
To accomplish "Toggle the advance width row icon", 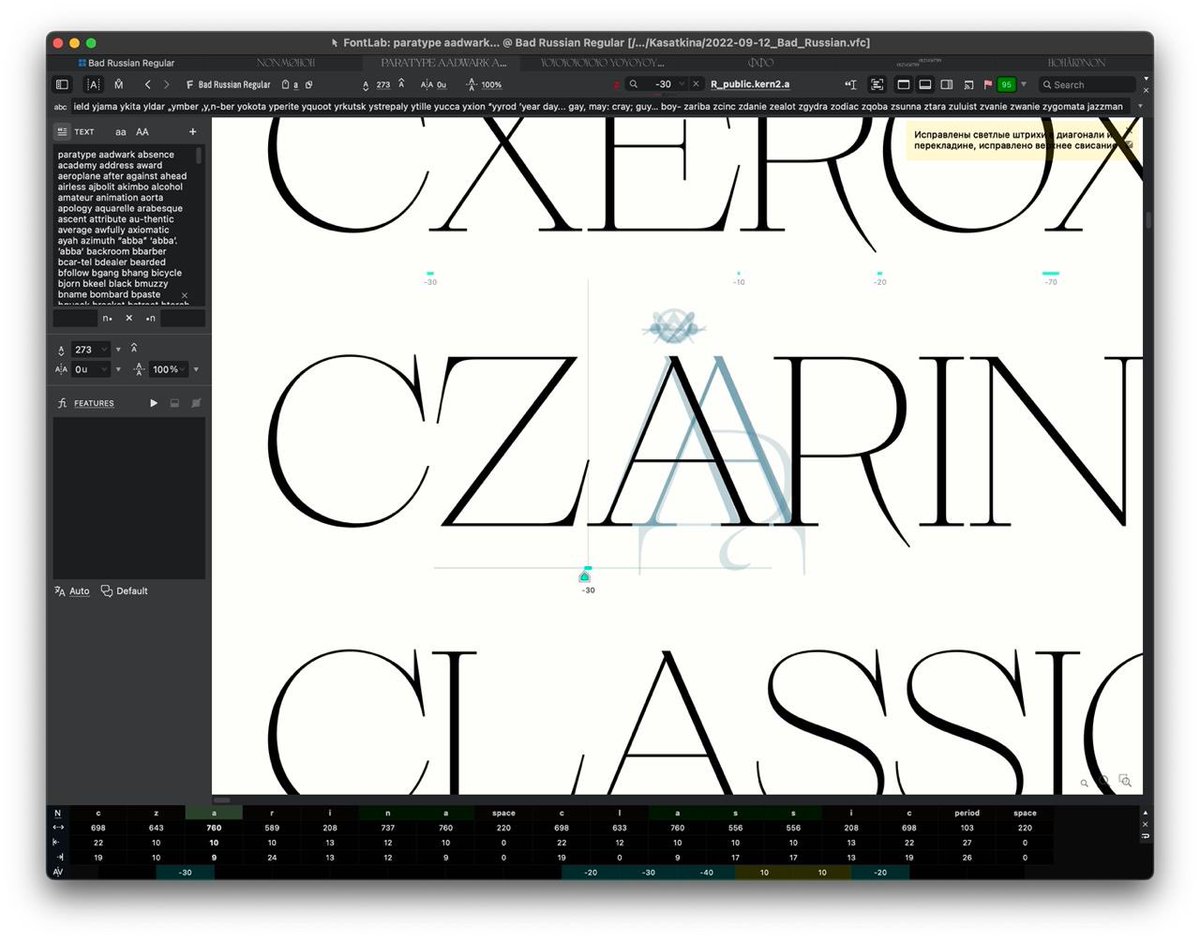I will pos(58,828).
